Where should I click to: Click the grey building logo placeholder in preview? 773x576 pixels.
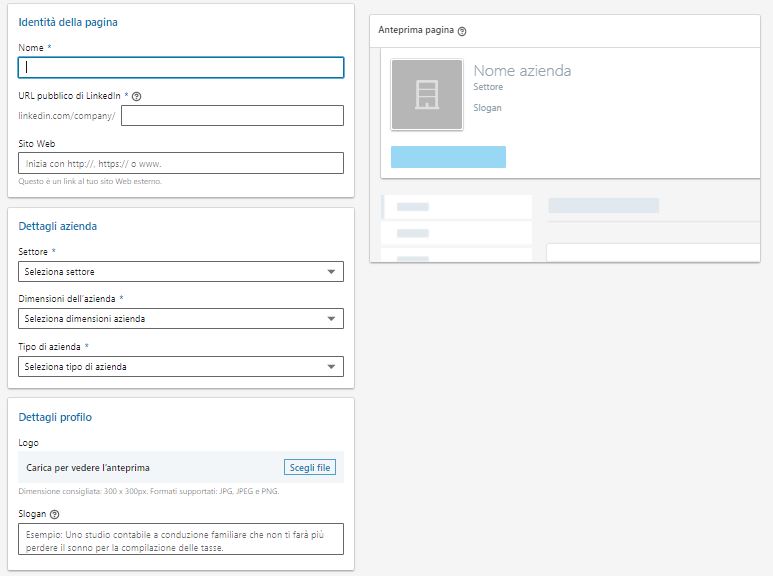427,95
